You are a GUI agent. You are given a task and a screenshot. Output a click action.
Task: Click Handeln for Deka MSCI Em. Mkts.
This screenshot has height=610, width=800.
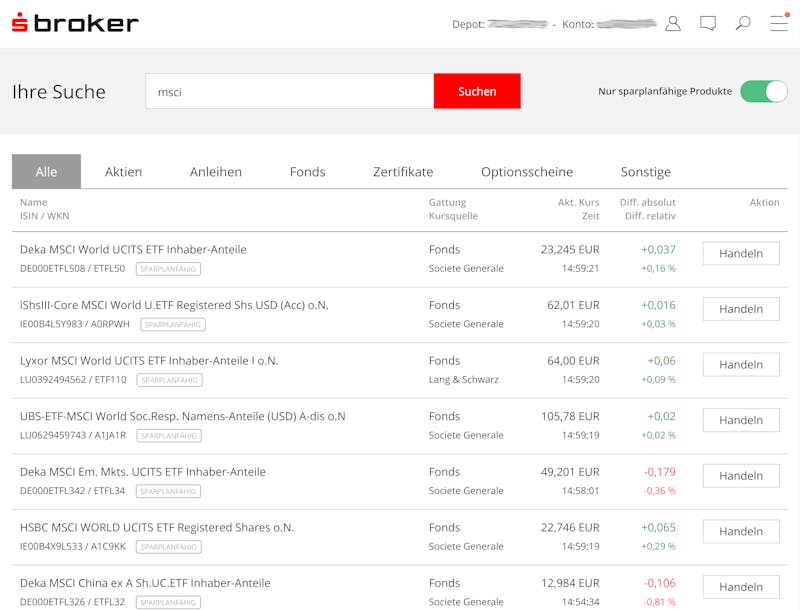(x=741, y=476)
